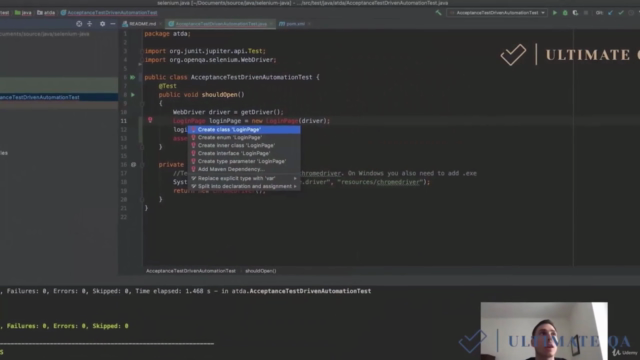
Task: Collapse code fold marker on line 3 imports
Action: 142,51
